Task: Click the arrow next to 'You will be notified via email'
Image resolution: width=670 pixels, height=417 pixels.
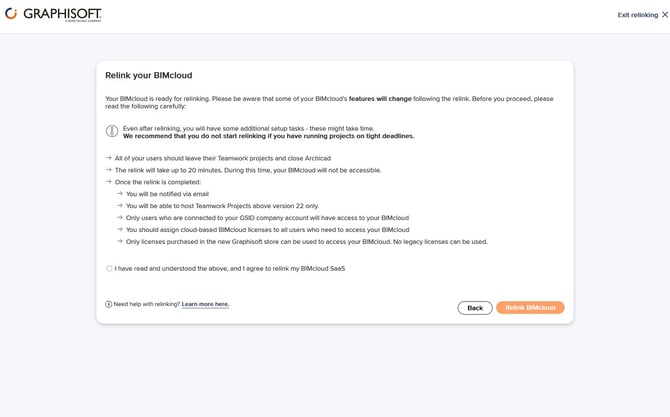Action: coord(120,194)
